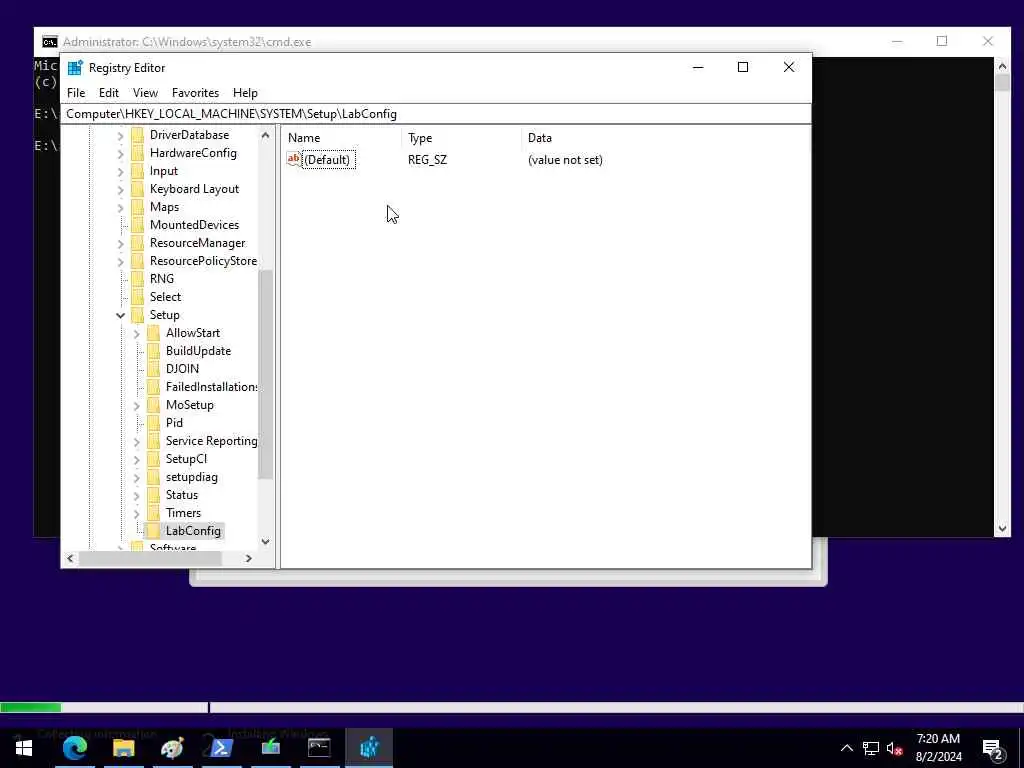This screenshot has width=1024, height=768.
Task: Expand the HardwareConfig key
Action: point(120,153)
